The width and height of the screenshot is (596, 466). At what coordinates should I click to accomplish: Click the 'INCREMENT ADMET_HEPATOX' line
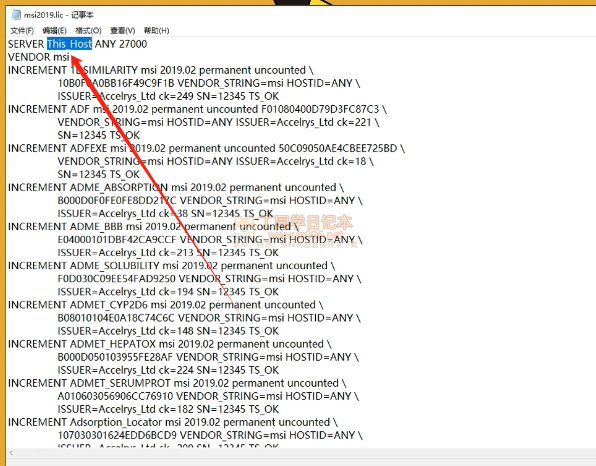click(x=170, y=344)
